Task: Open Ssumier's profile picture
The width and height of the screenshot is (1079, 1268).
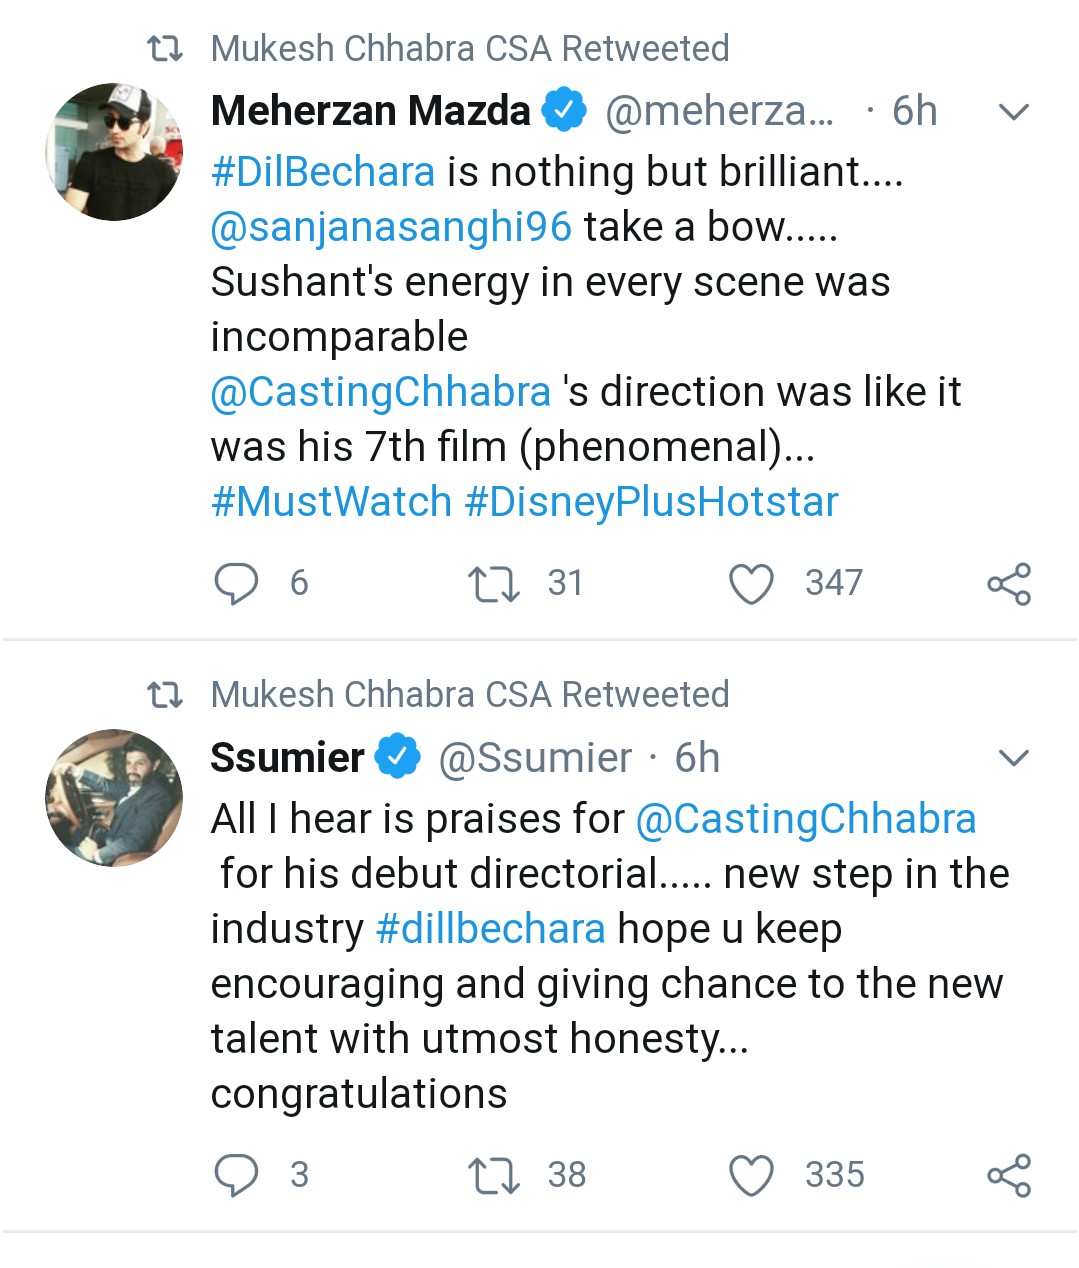Action: pos(115,797)
